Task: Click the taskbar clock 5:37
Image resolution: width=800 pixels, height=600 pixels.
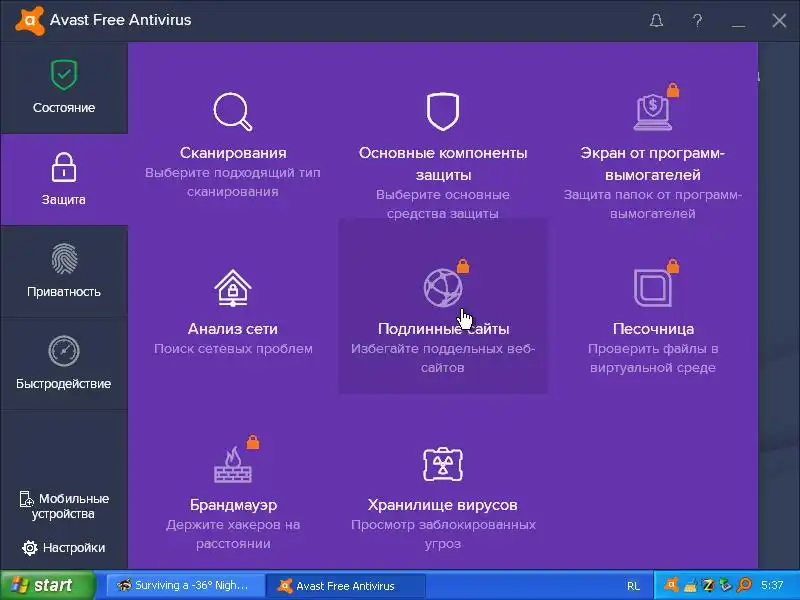Action: (x=772, y=585)
